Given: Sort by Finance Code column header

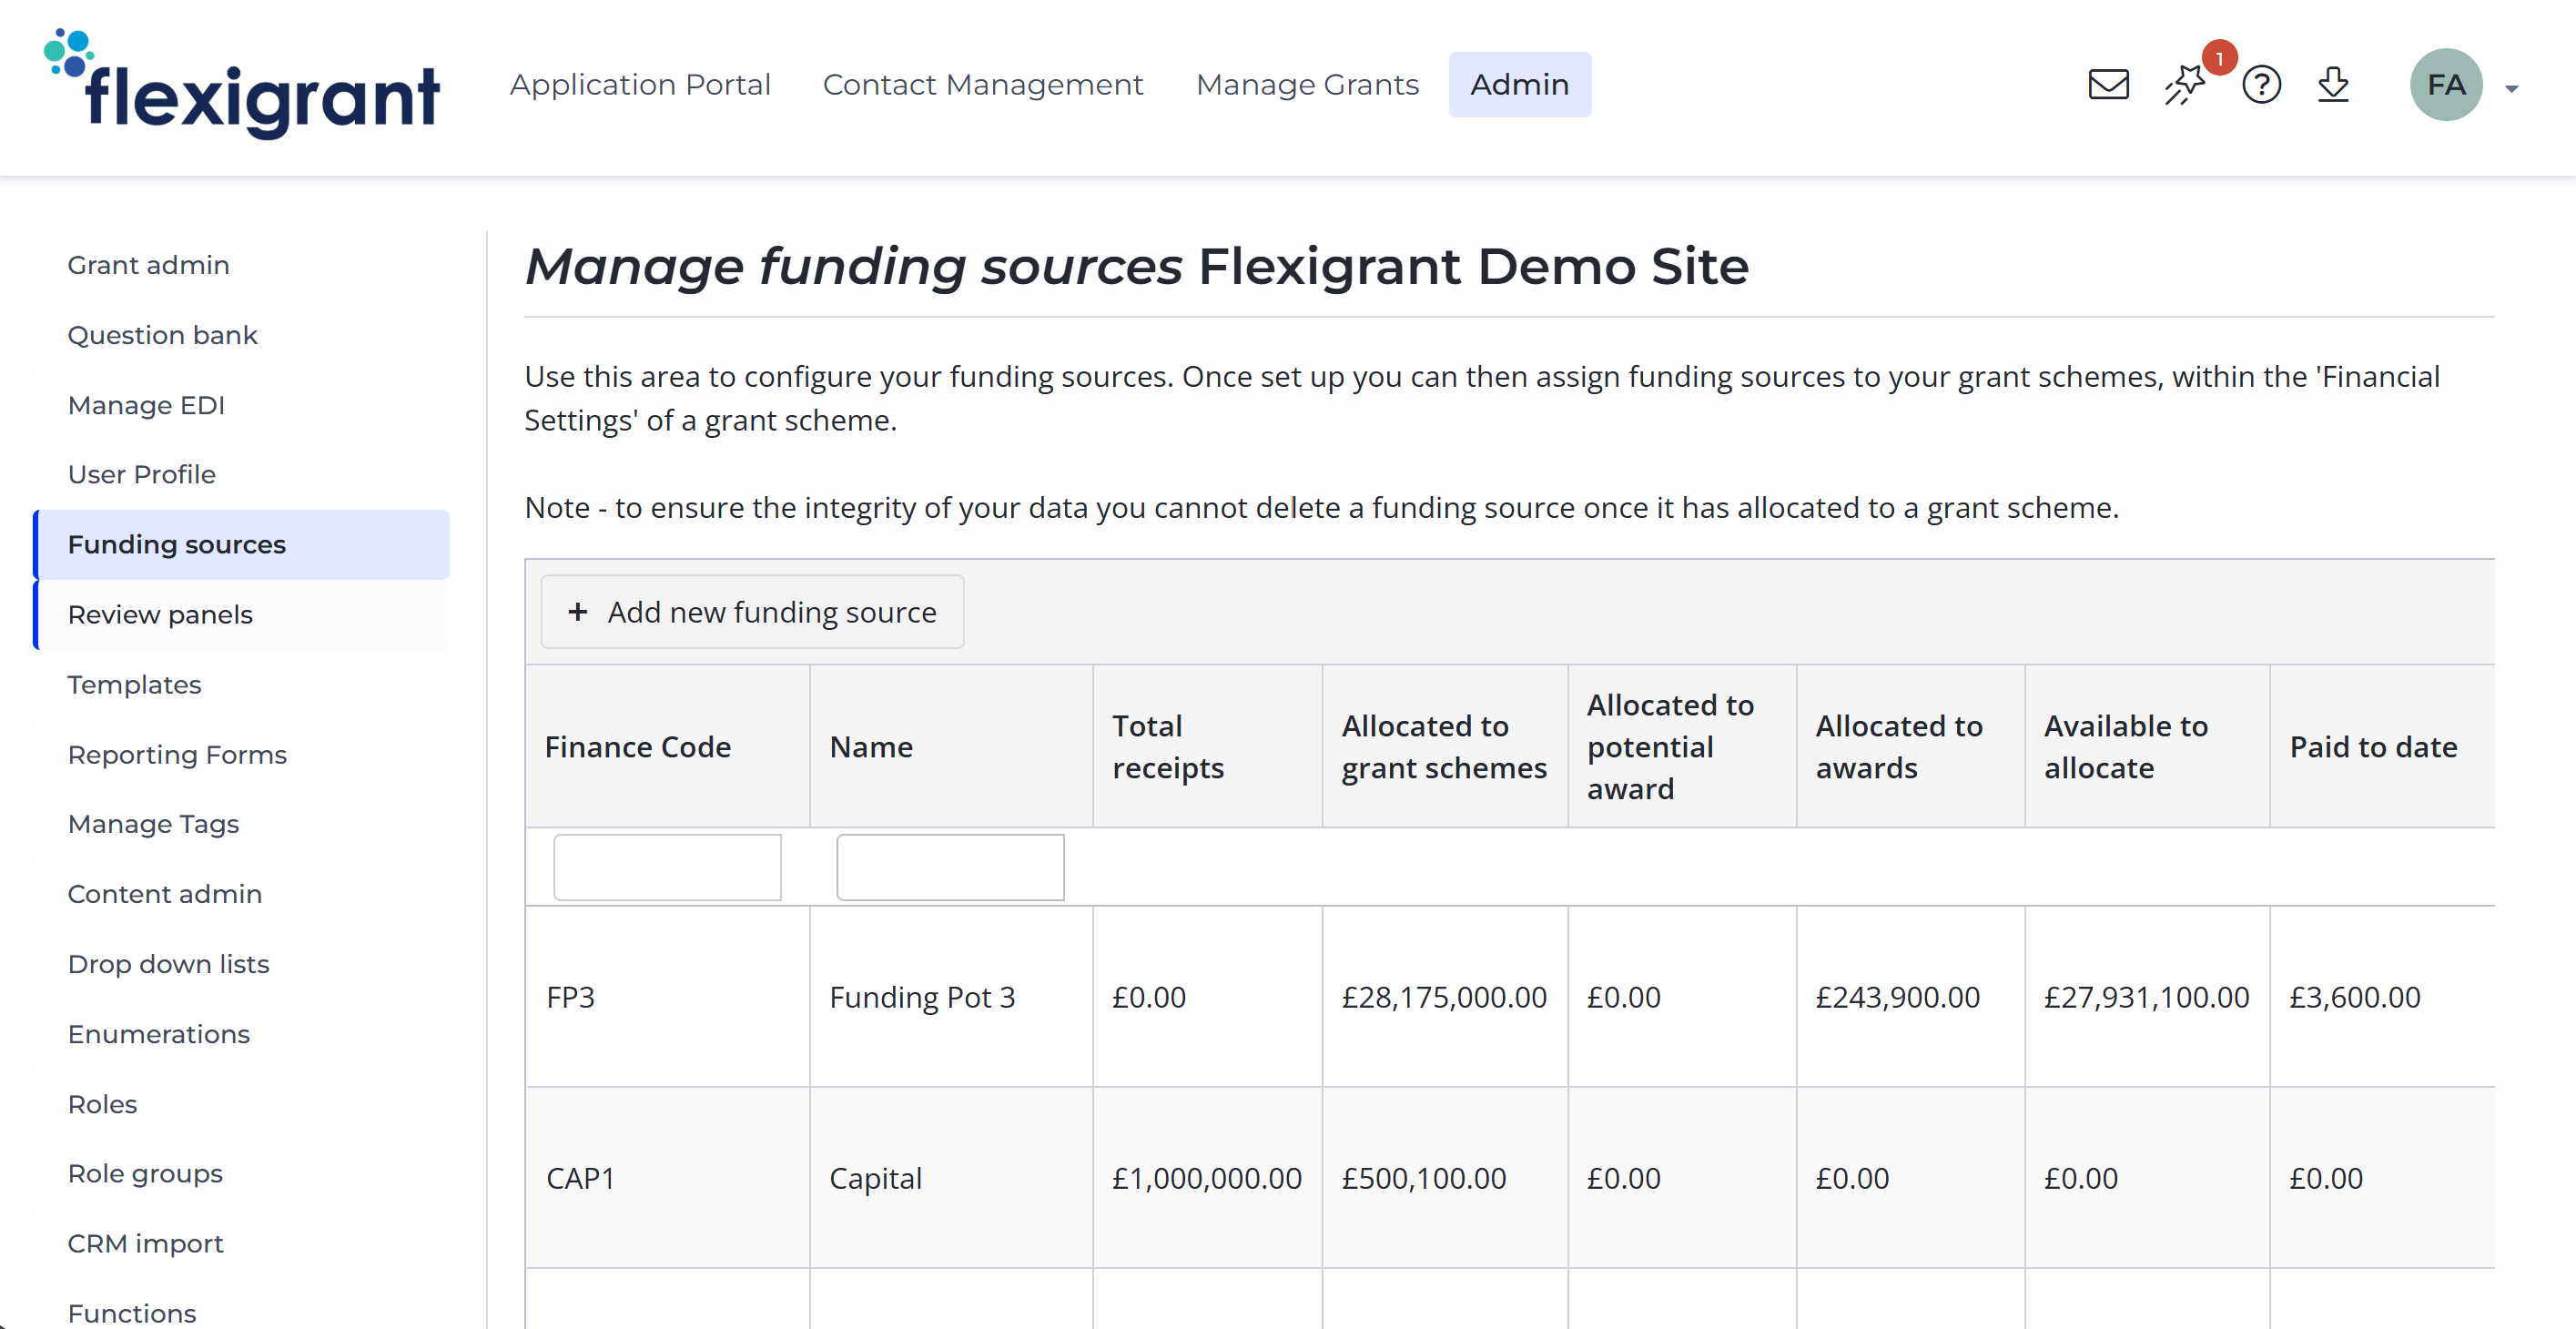Looking at the screenshot, I should tap(638, 747).
